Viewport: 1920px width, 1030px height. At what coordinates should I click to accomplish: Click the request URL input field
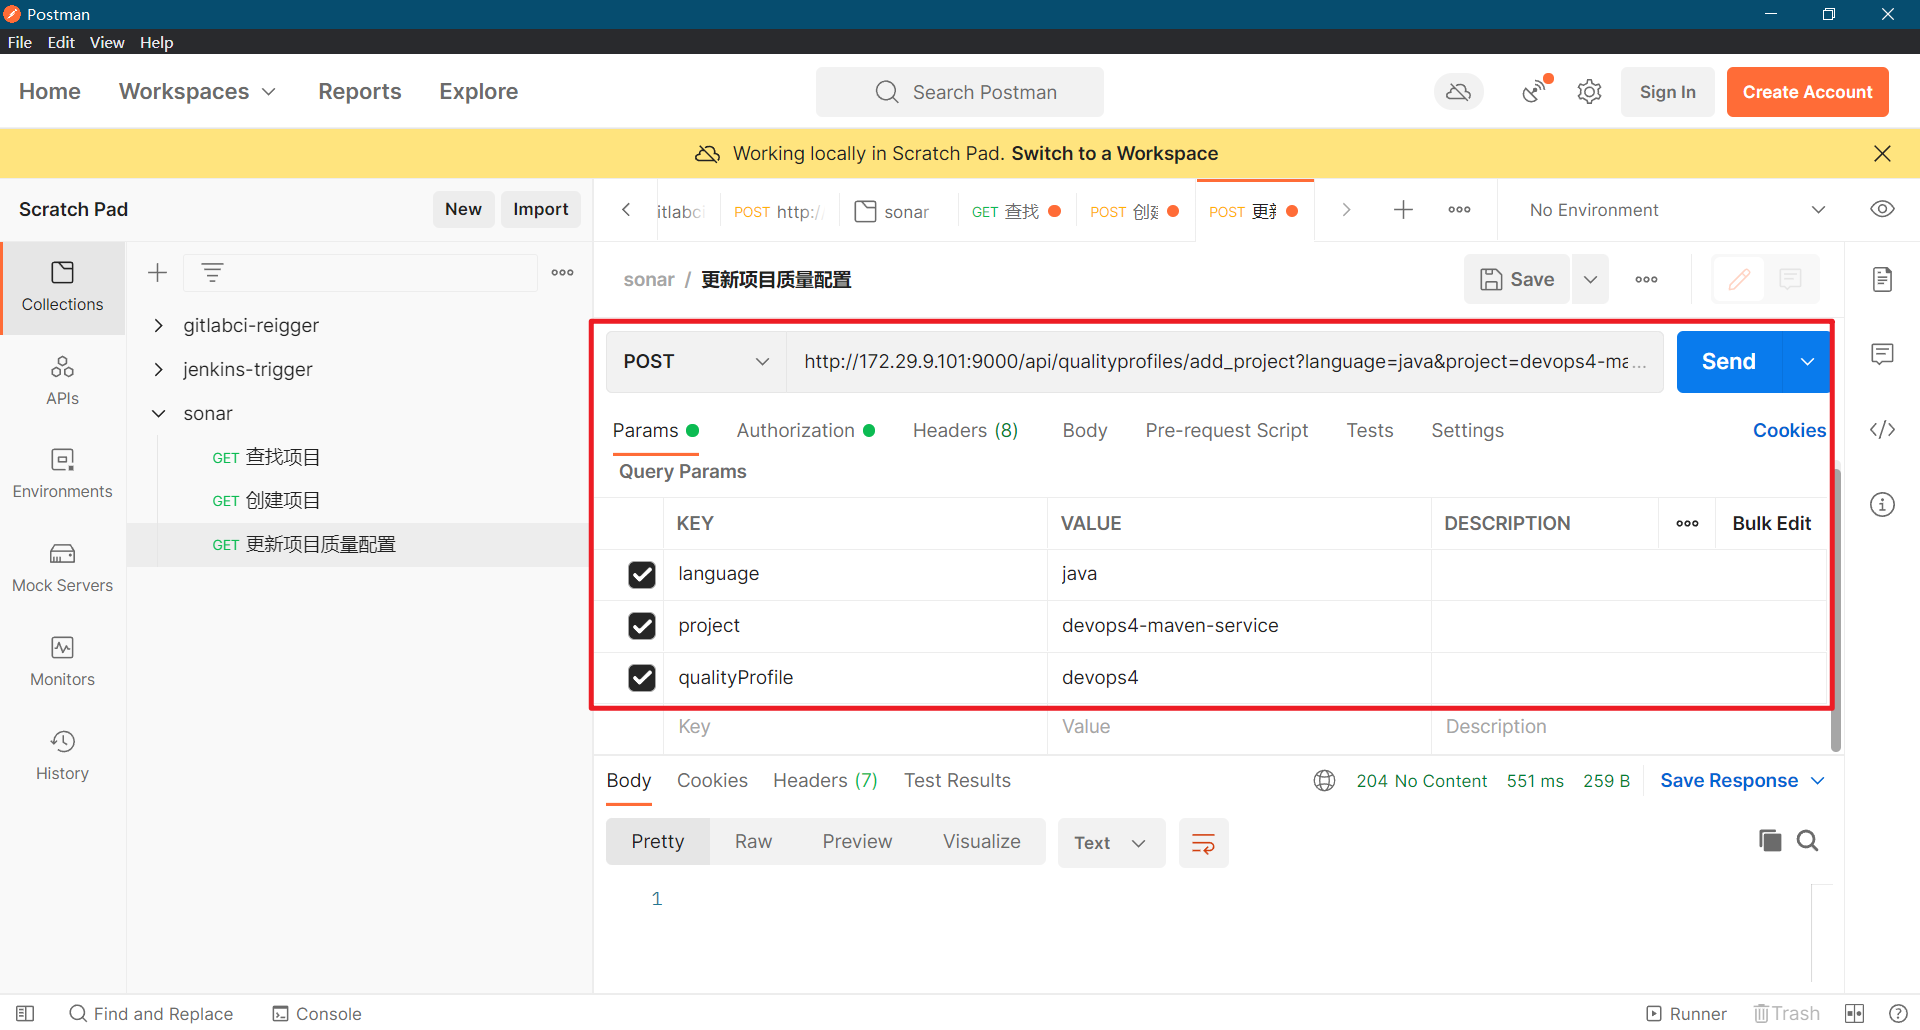[x=1224, y=361]
